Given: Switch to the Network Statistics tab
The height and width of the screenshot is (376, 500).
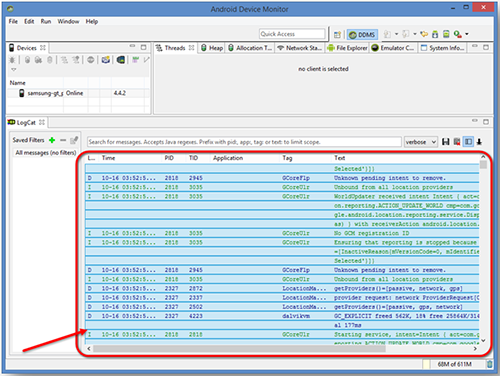Looking at the screenshot, I should 299,48.
